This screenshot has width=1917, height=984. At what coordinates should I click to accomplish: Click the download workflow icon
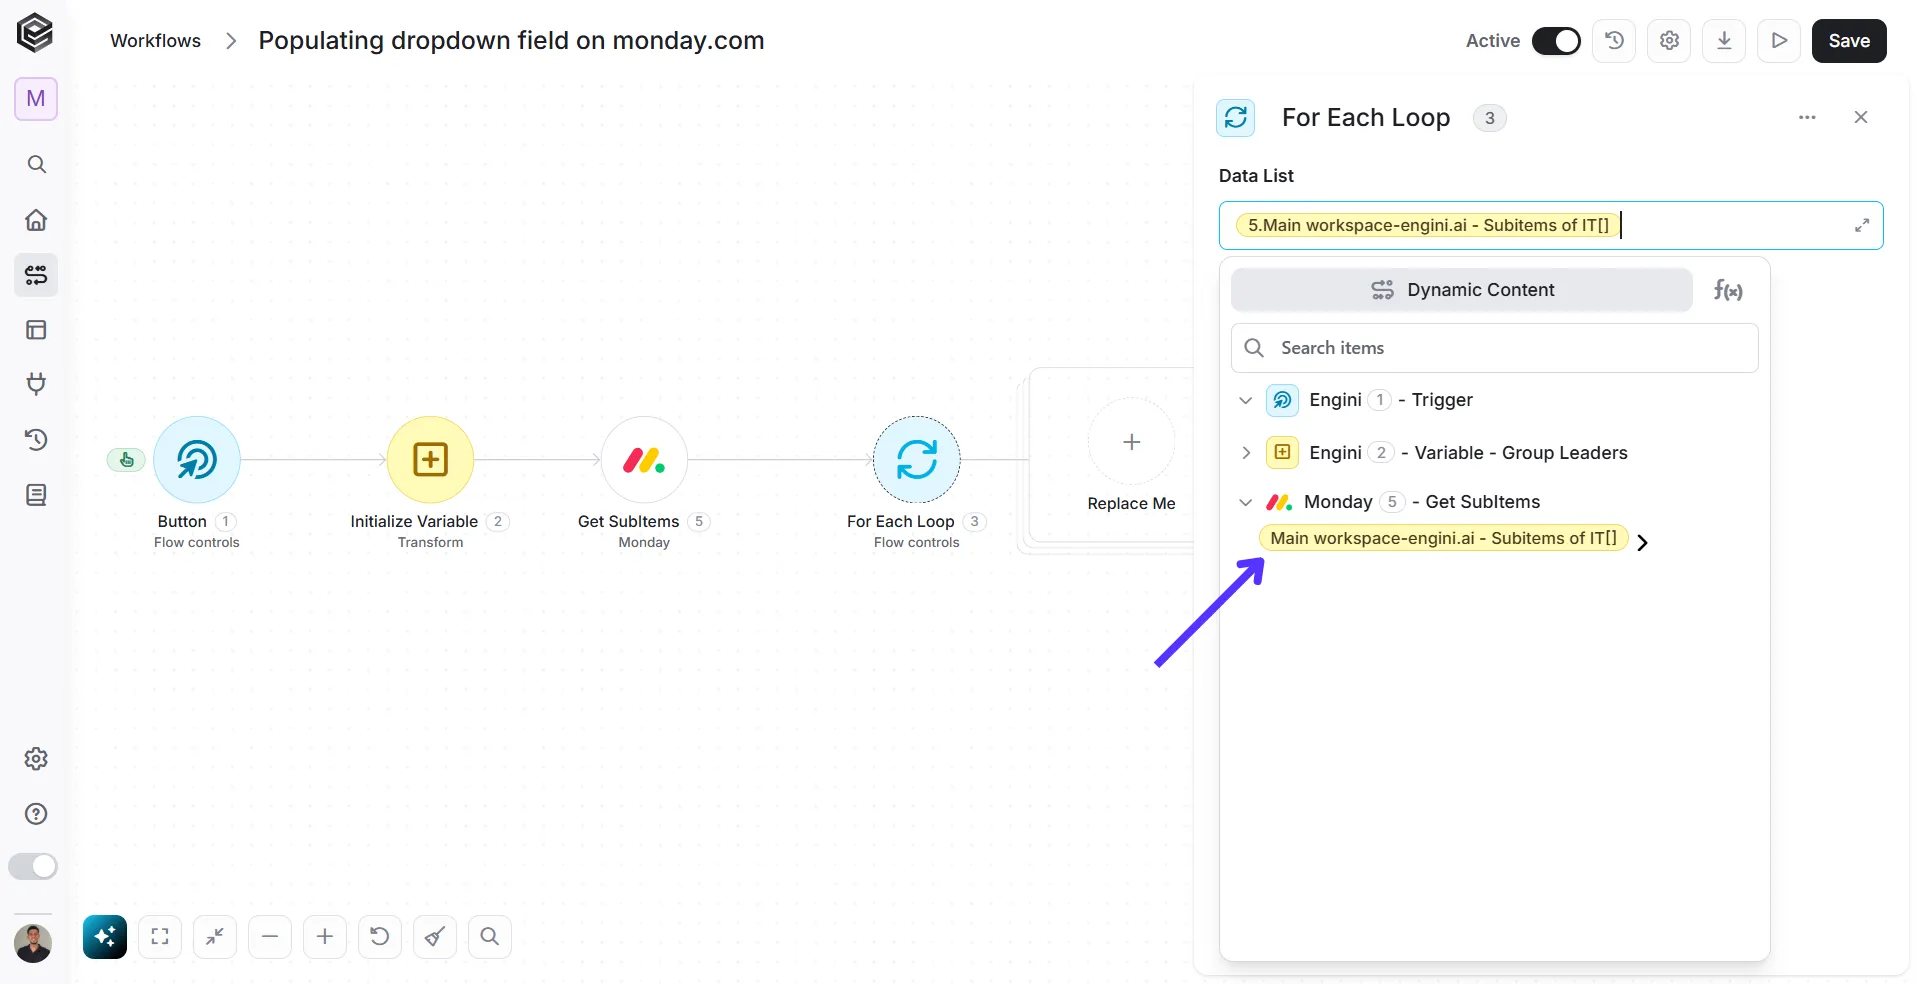pyautogui.click(x=1724, y=41)
